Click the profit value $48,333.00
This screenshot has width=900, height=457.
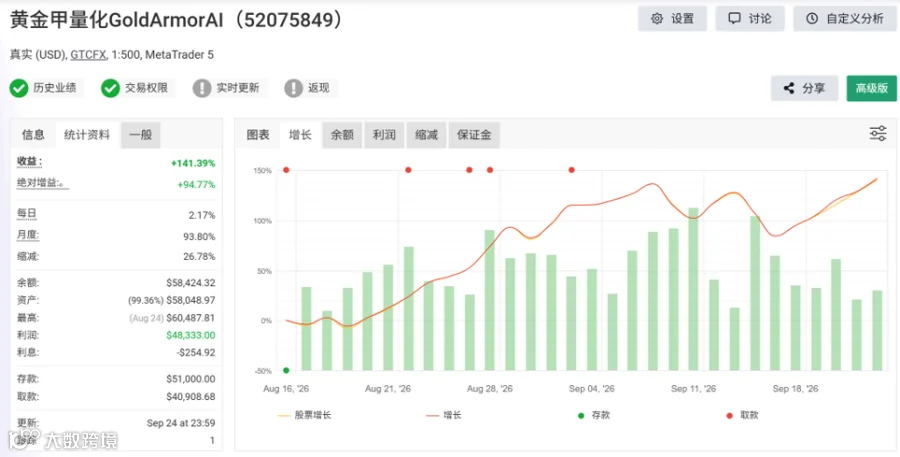click(191, 335)
